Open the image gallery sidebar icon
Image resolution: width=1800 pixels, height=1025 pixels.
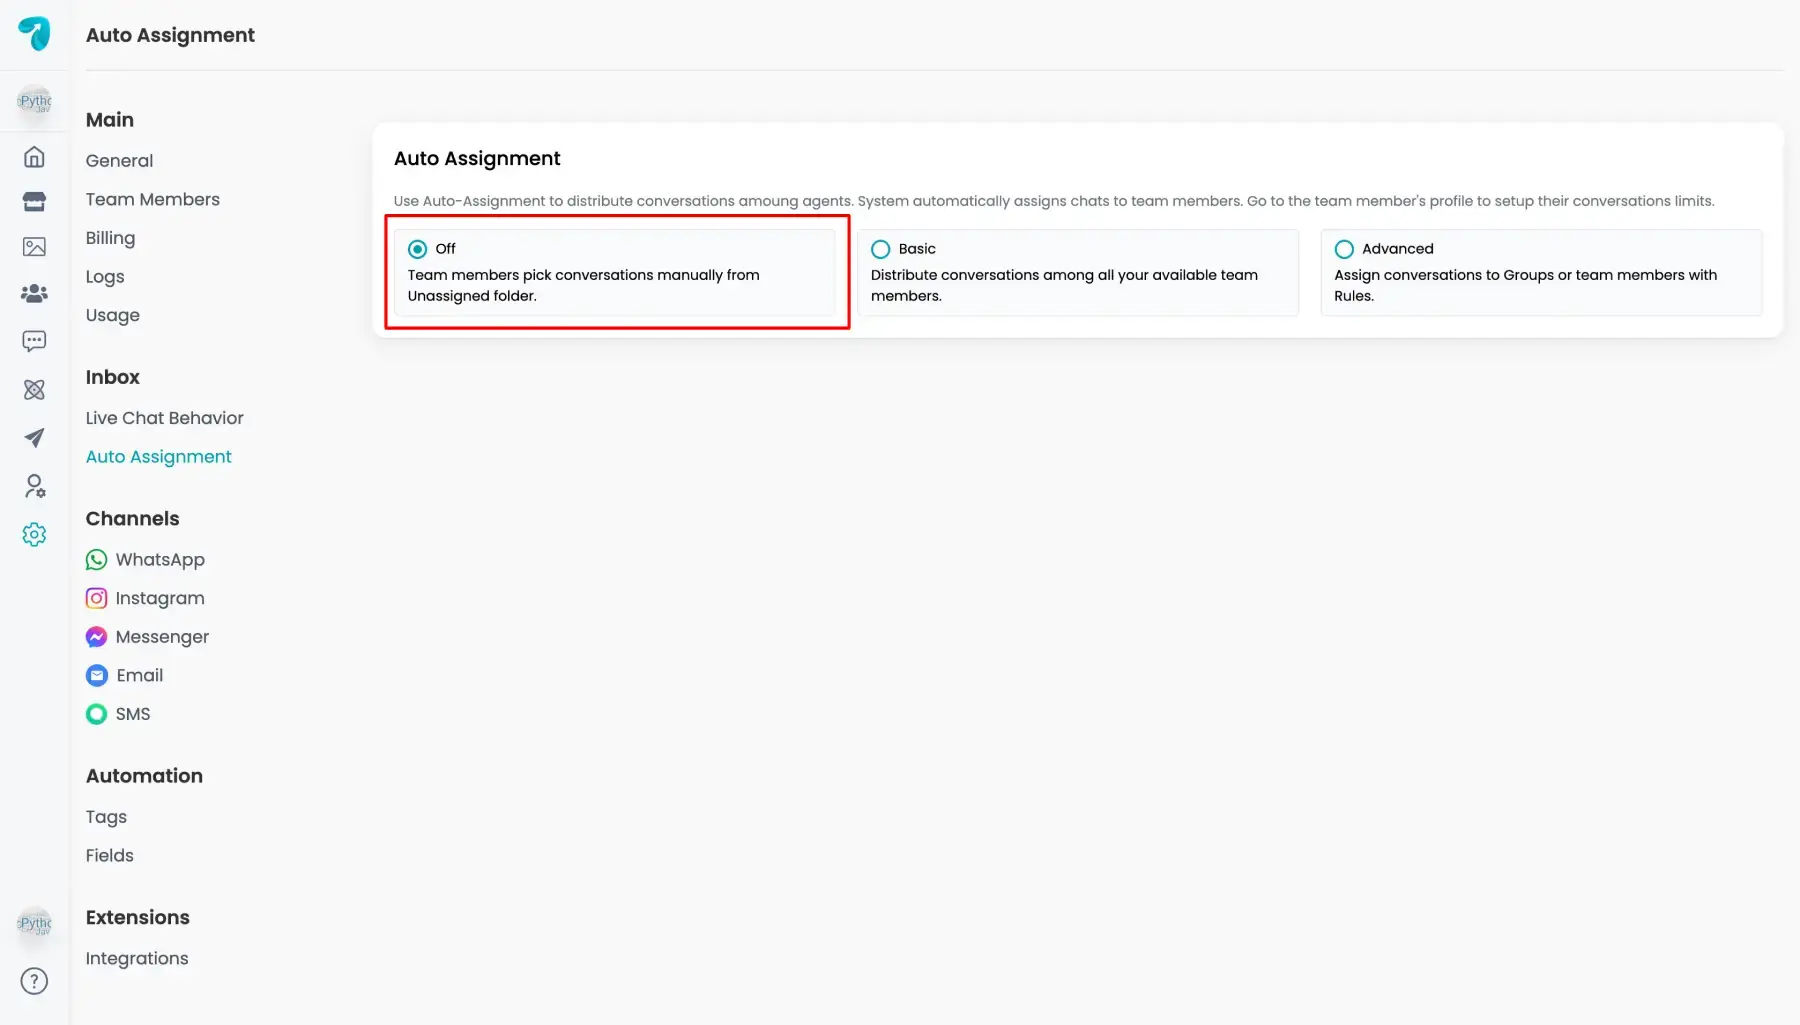pos(34,247)
